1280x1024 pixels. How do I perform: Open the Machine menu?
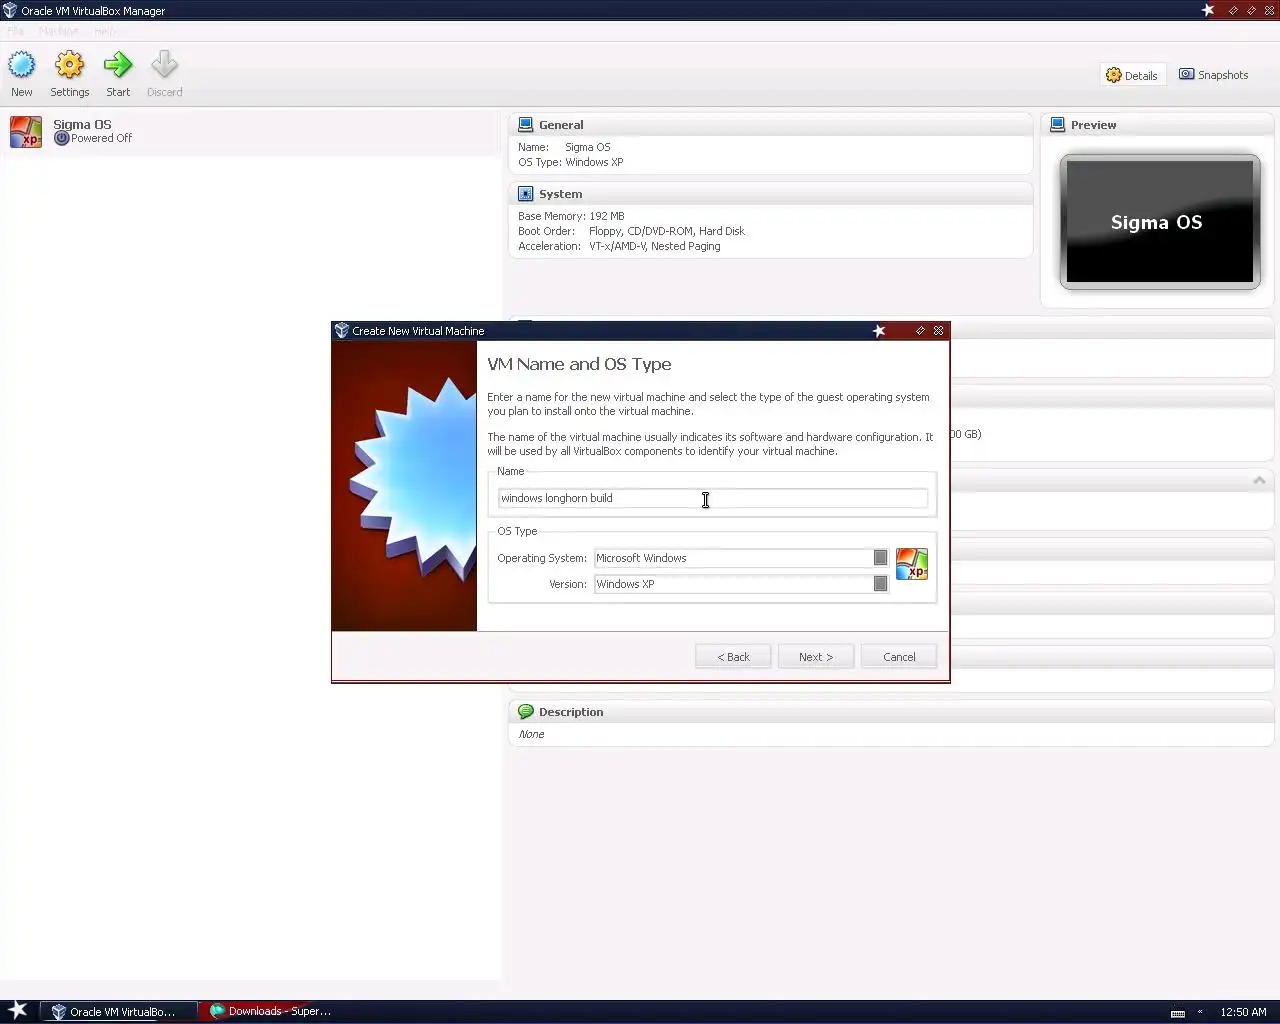59,31
